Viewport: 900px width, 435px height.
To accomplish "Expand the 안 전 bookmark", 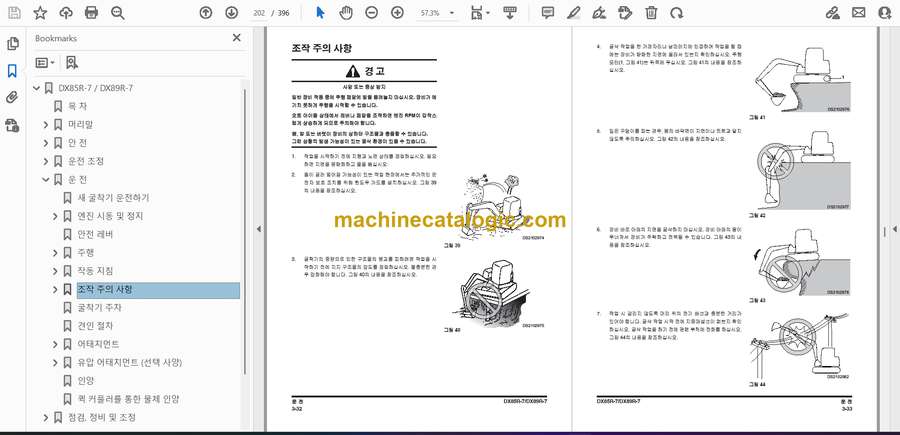I will (46, 143).
